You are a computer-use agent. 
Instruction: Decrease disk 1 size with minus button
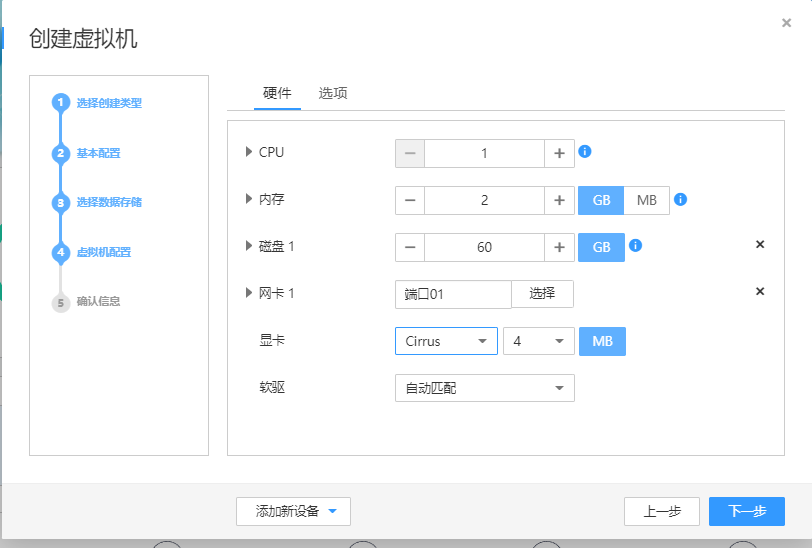click(410, 248)
